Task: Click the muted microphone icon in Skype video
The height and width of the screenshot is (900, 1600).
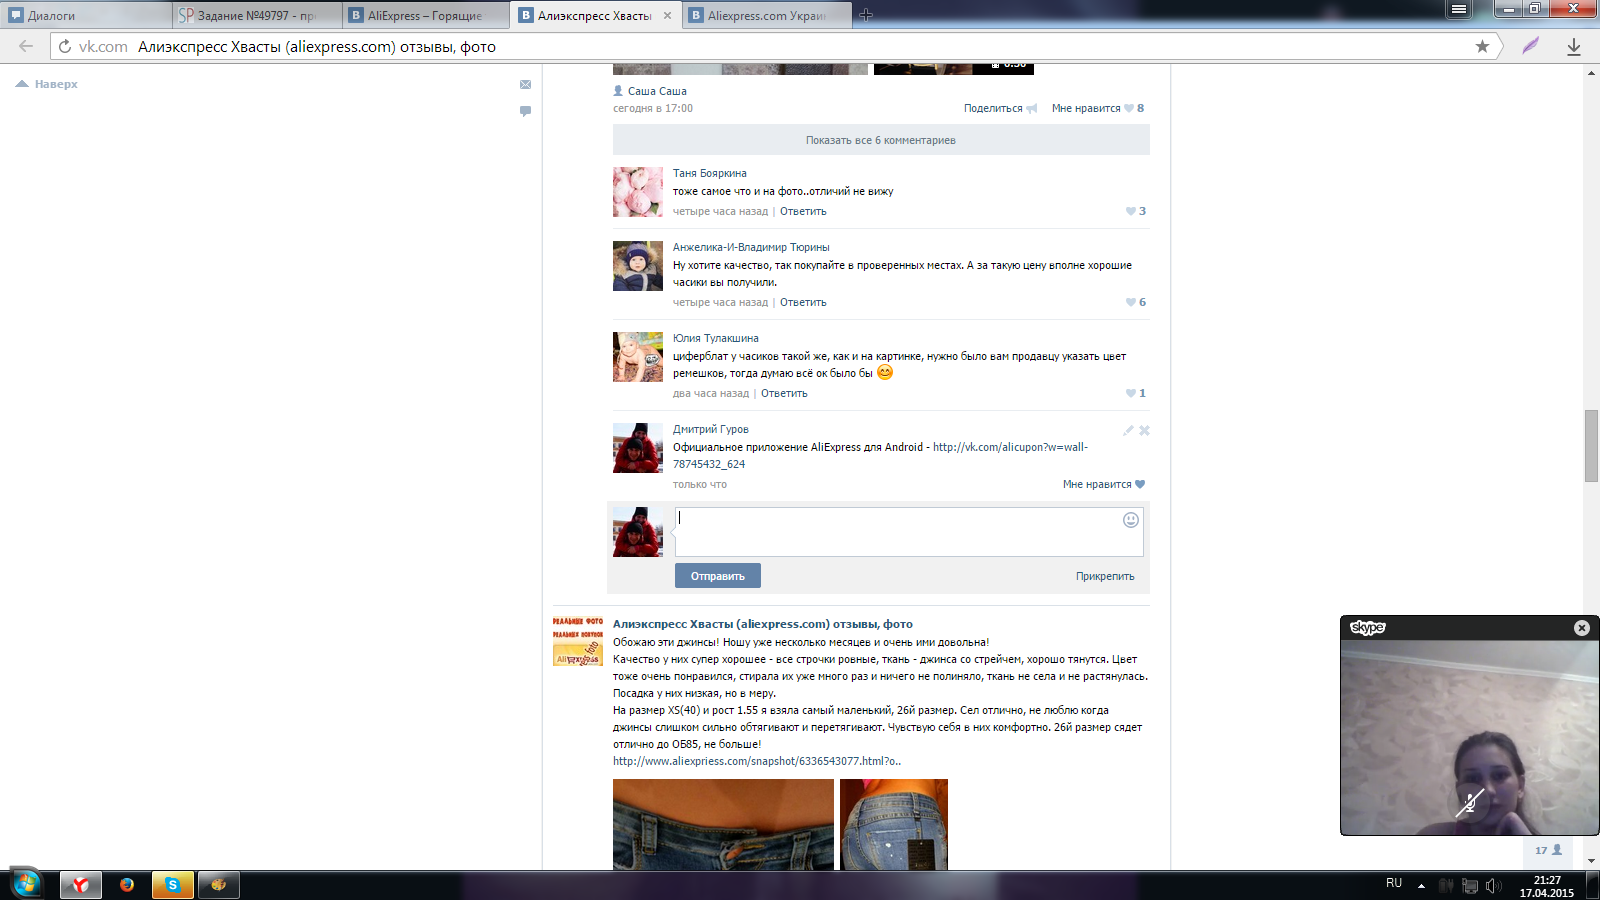Action: point(1469,802)
